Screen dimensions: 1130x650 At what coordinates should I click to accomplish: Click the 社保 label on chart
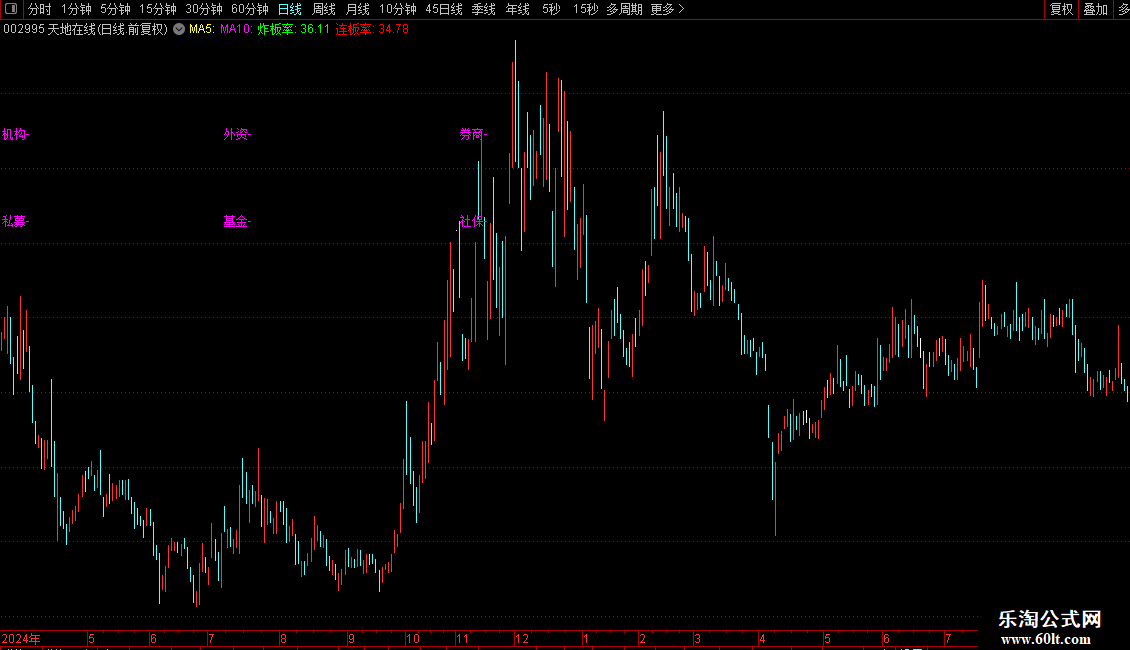472,221
